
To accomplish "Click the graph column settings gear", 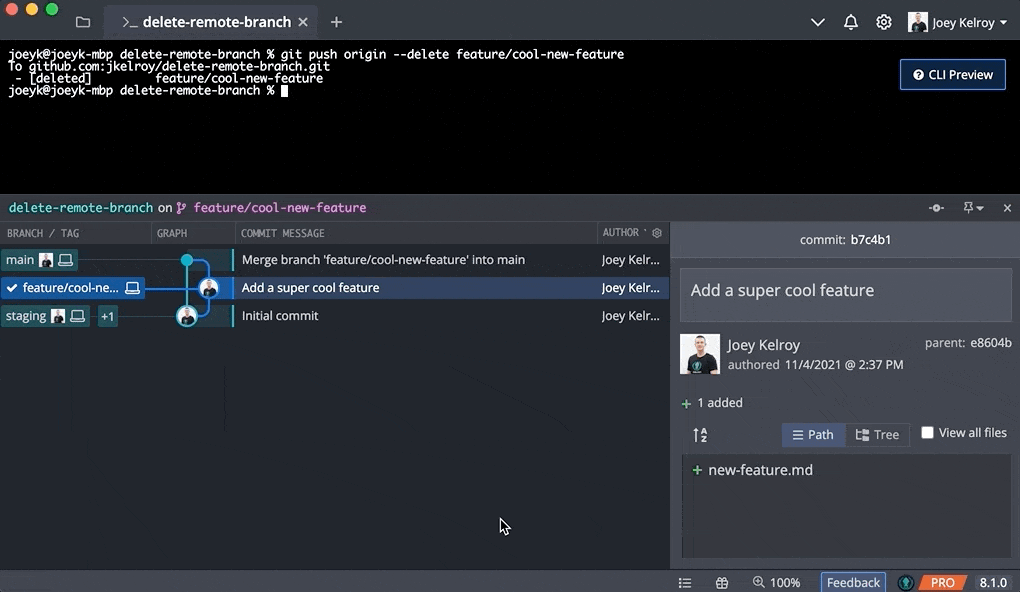I will click(x=657, y=233).
